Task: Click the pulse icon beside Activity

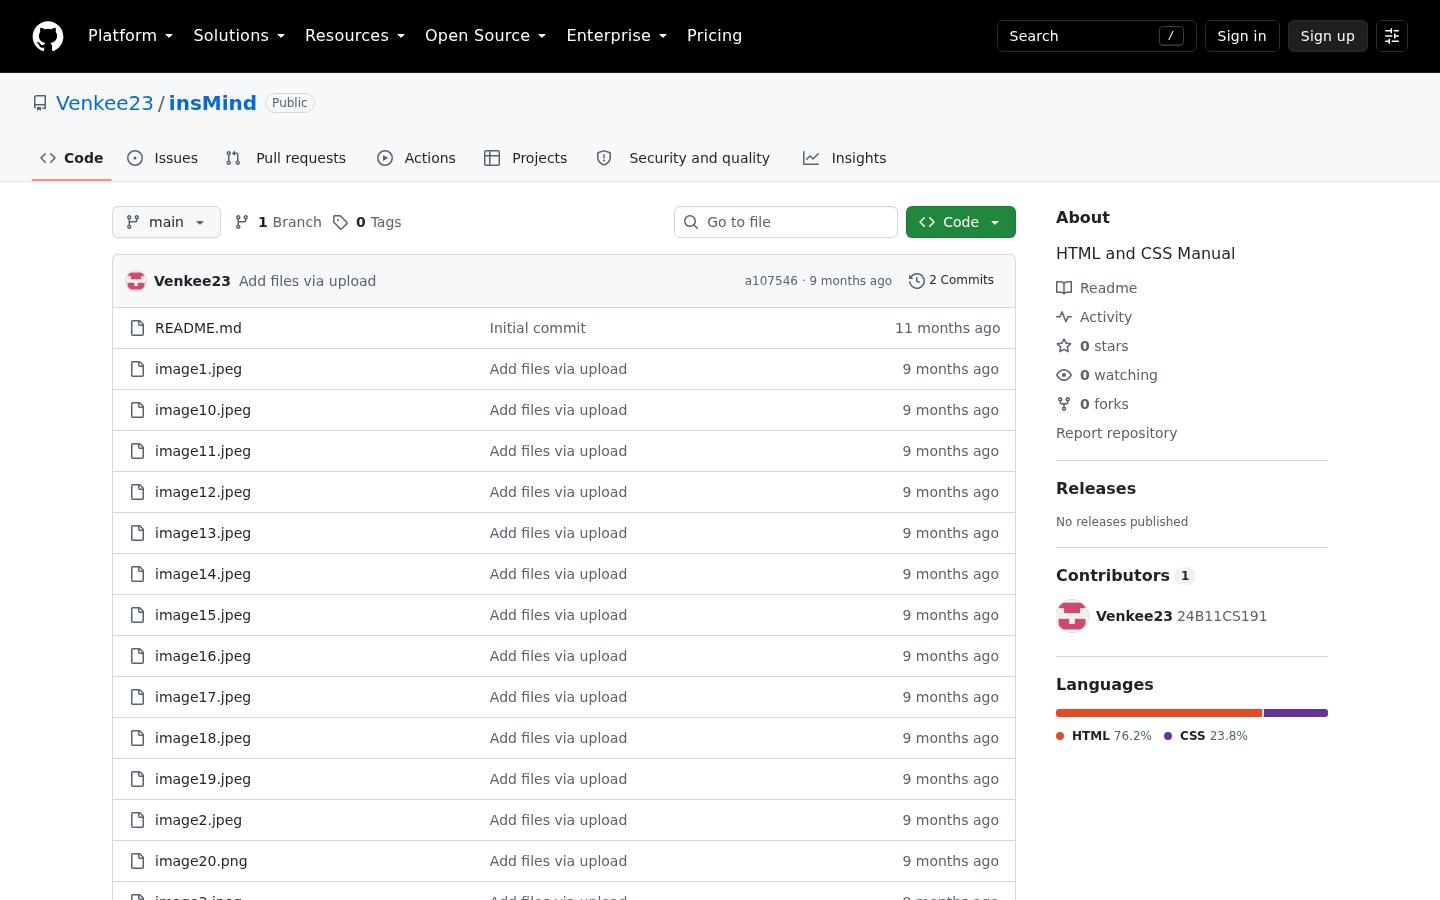Action: click(1064, 317)
